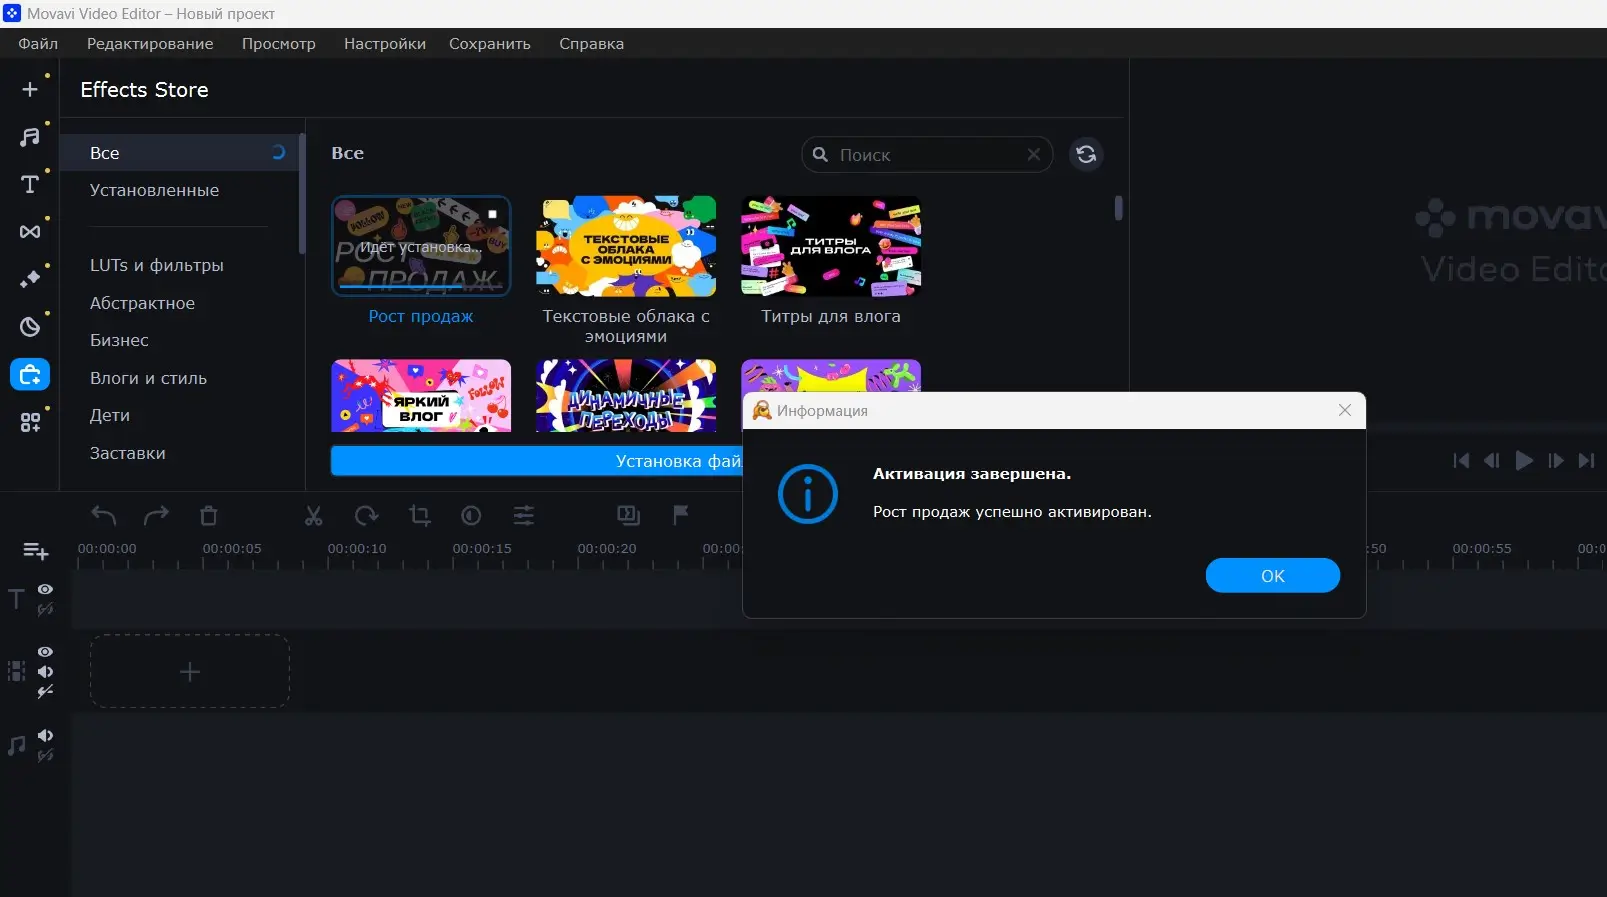Clear the search field with X

[x=1034, y=154]
